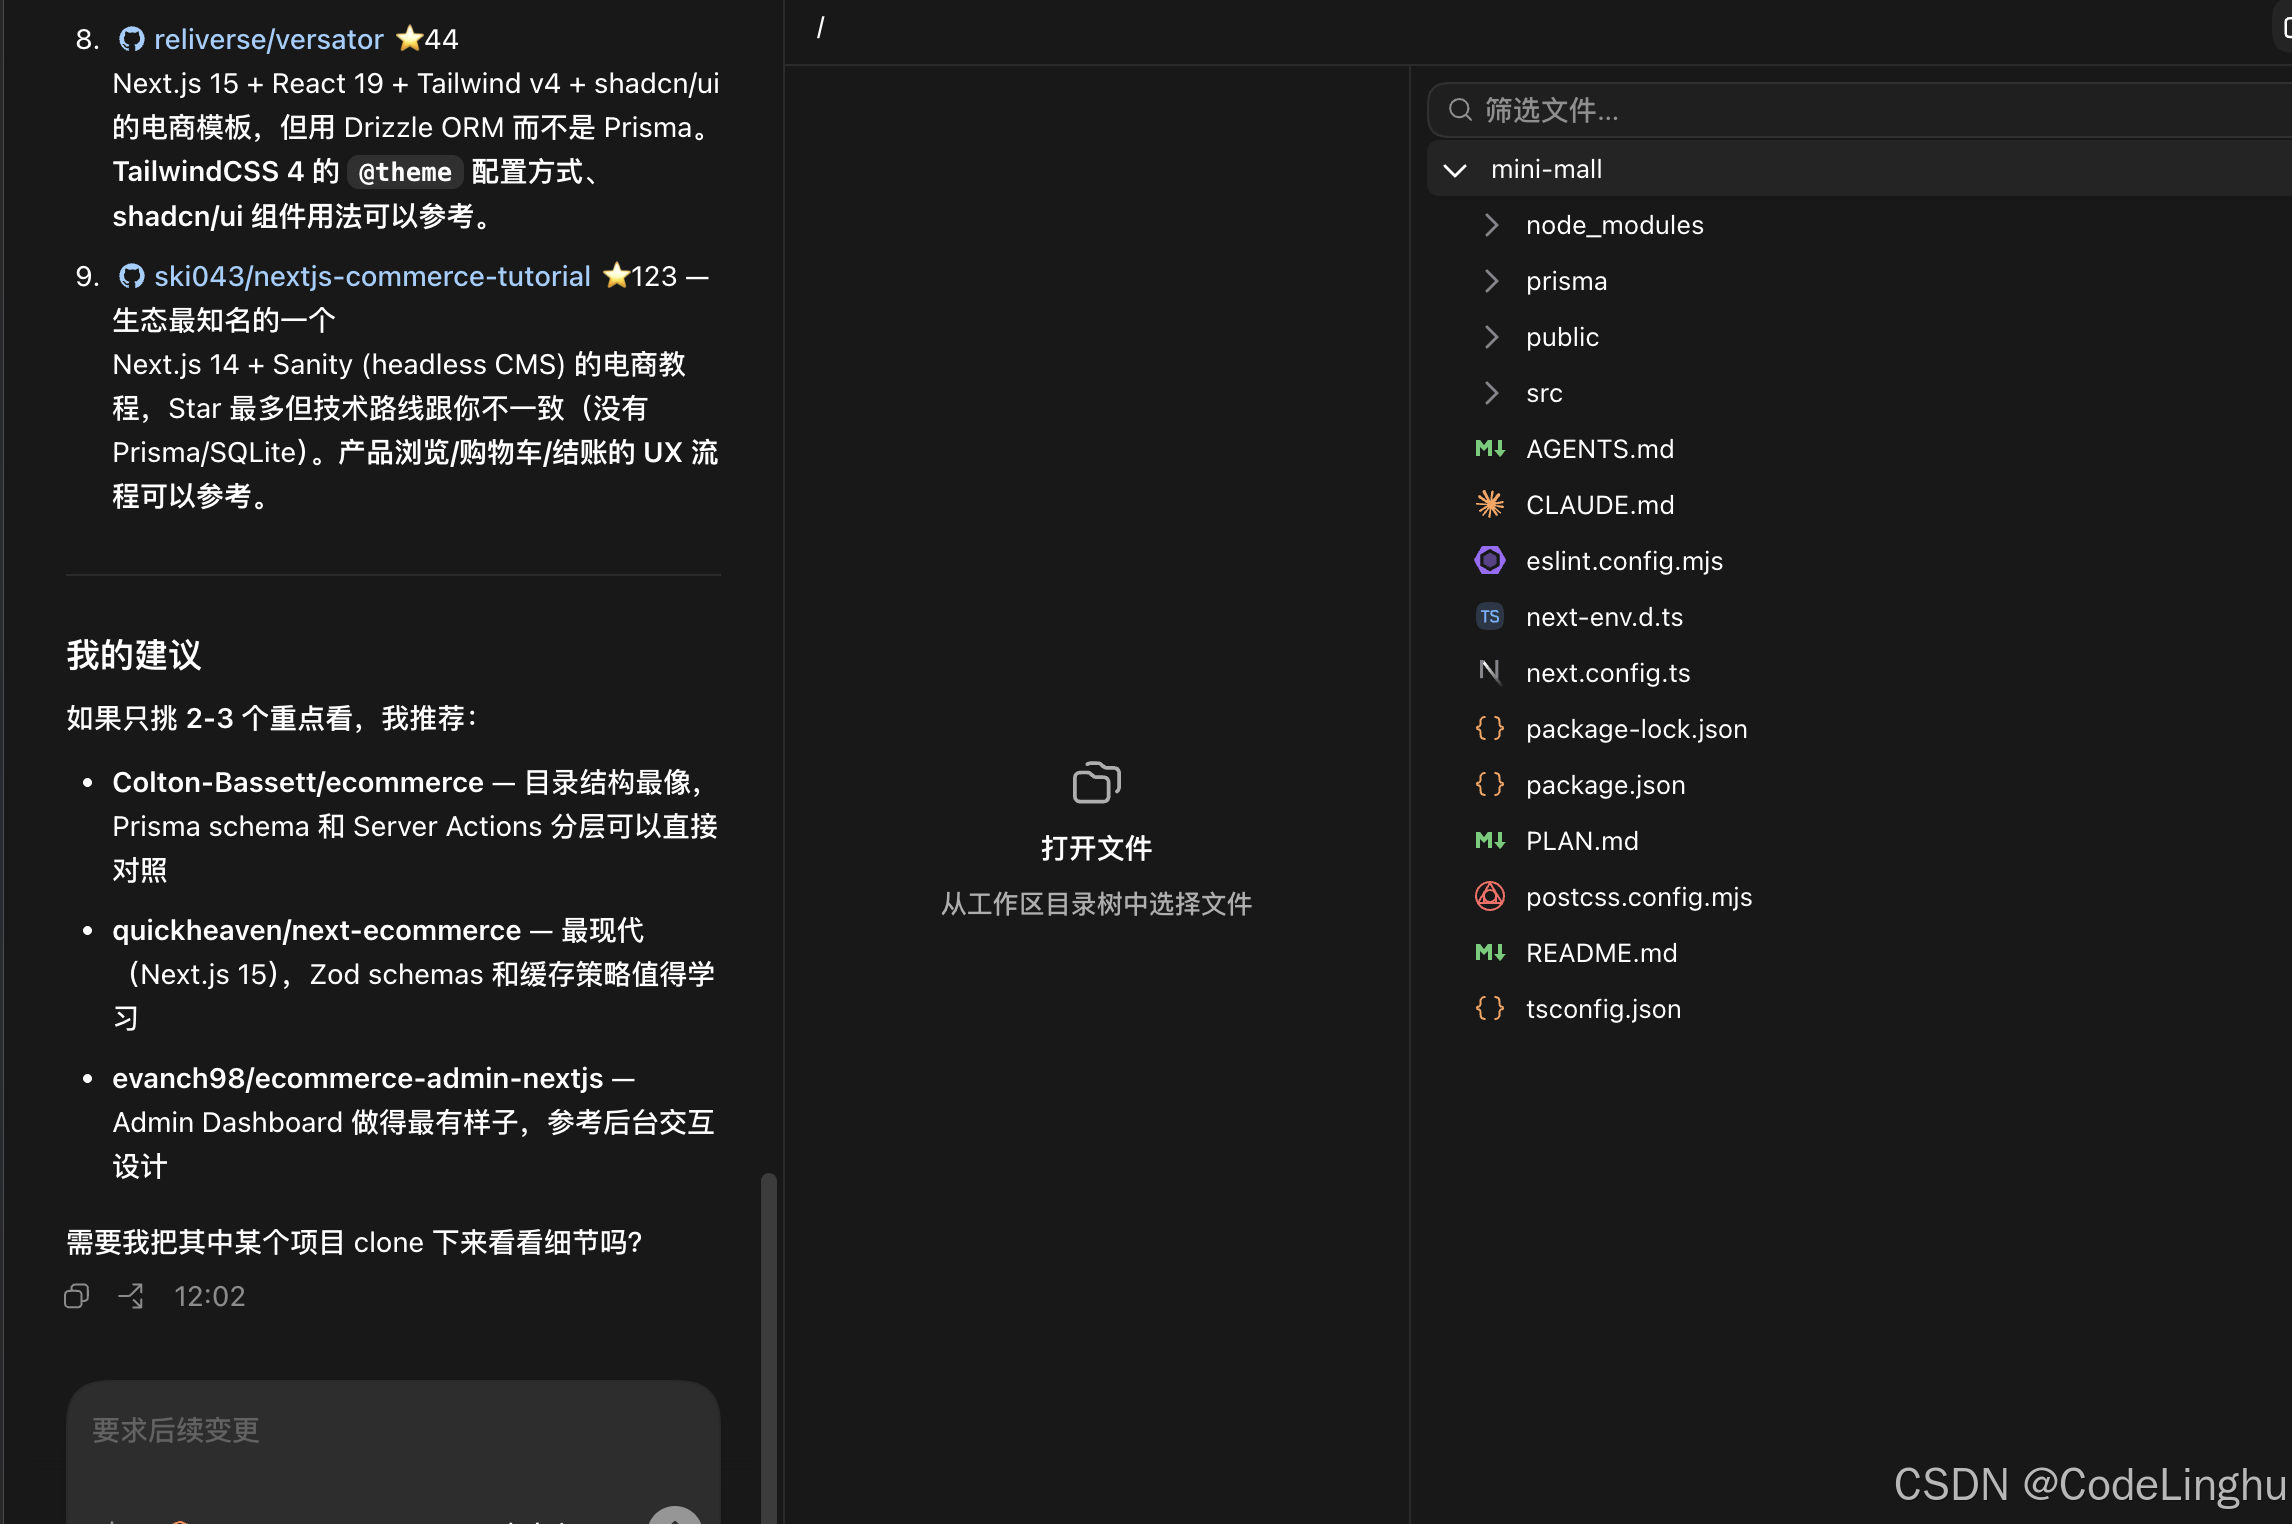Click markdown icon for README.md
2292x1524 pixels.
(1490, 953)
